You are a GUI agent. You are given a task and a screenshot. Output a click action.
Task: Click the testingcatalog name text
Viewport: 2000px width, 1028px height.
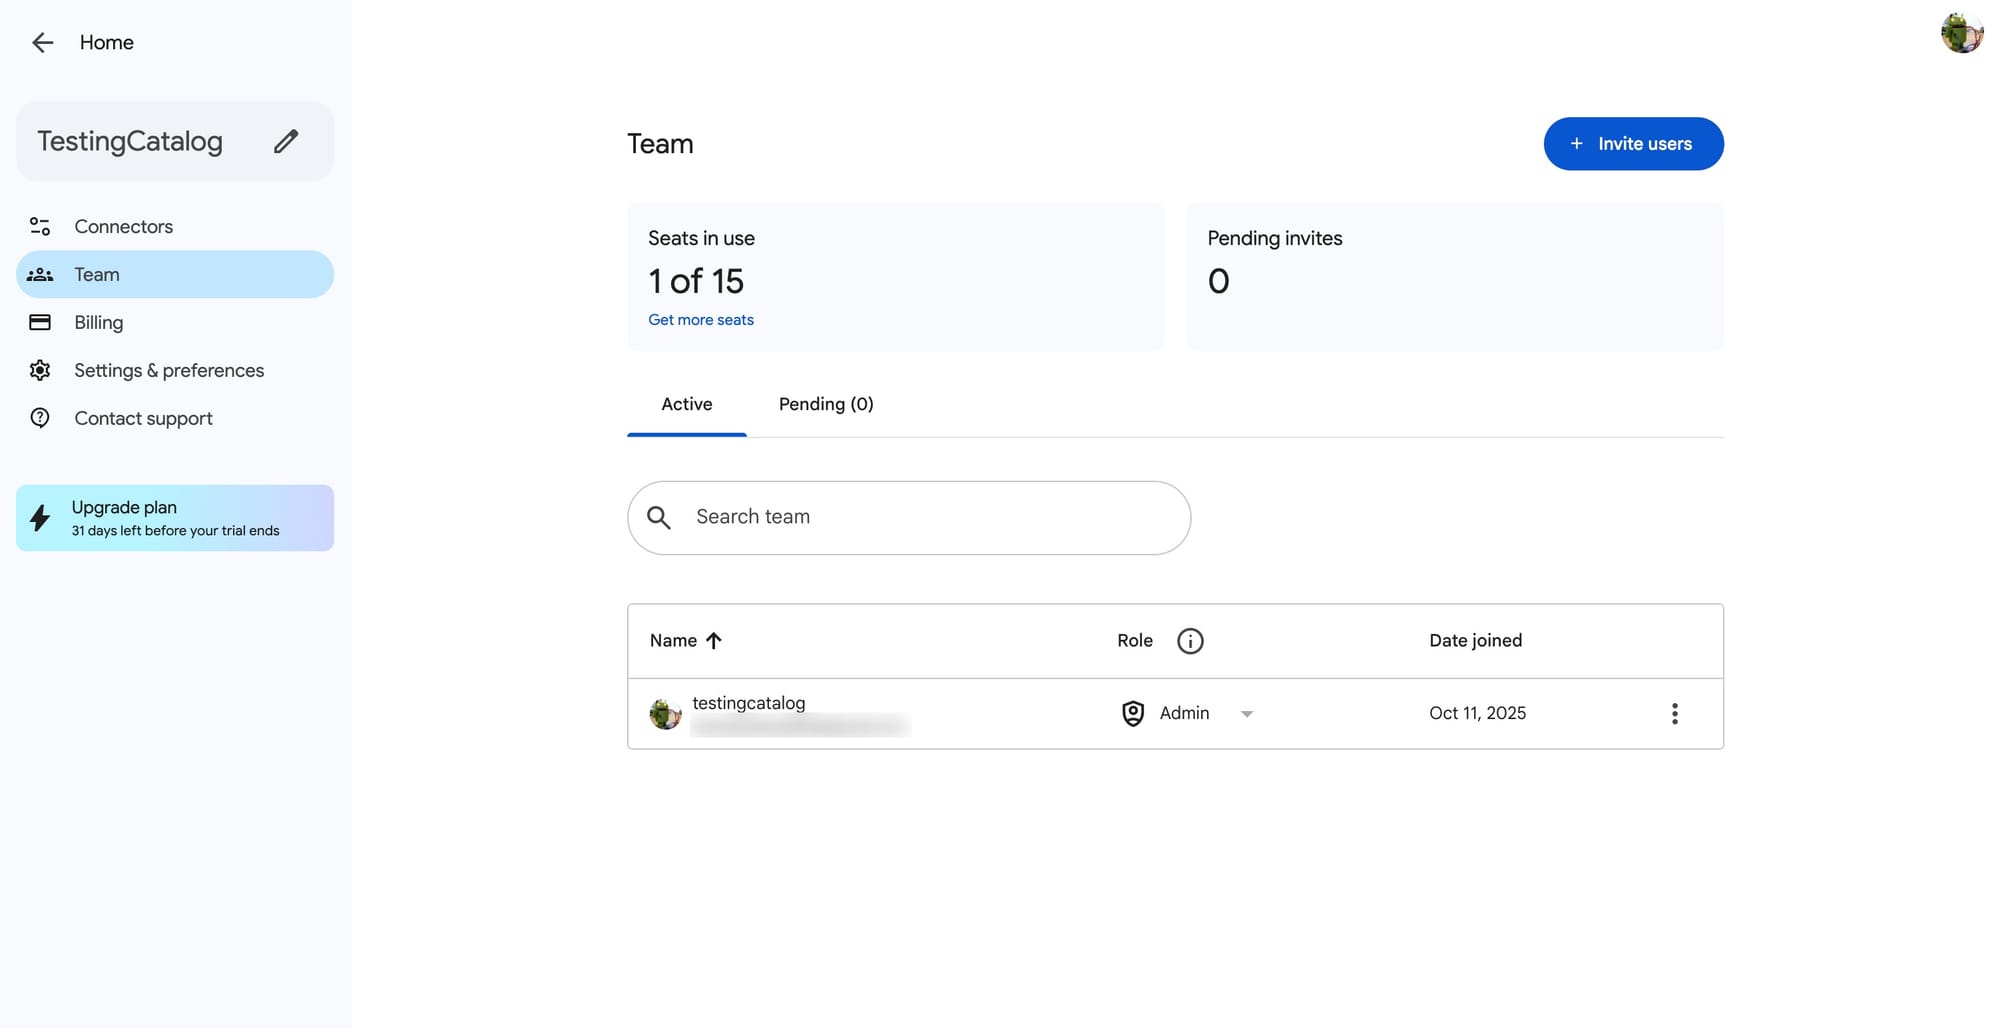(x=749, y=703)
